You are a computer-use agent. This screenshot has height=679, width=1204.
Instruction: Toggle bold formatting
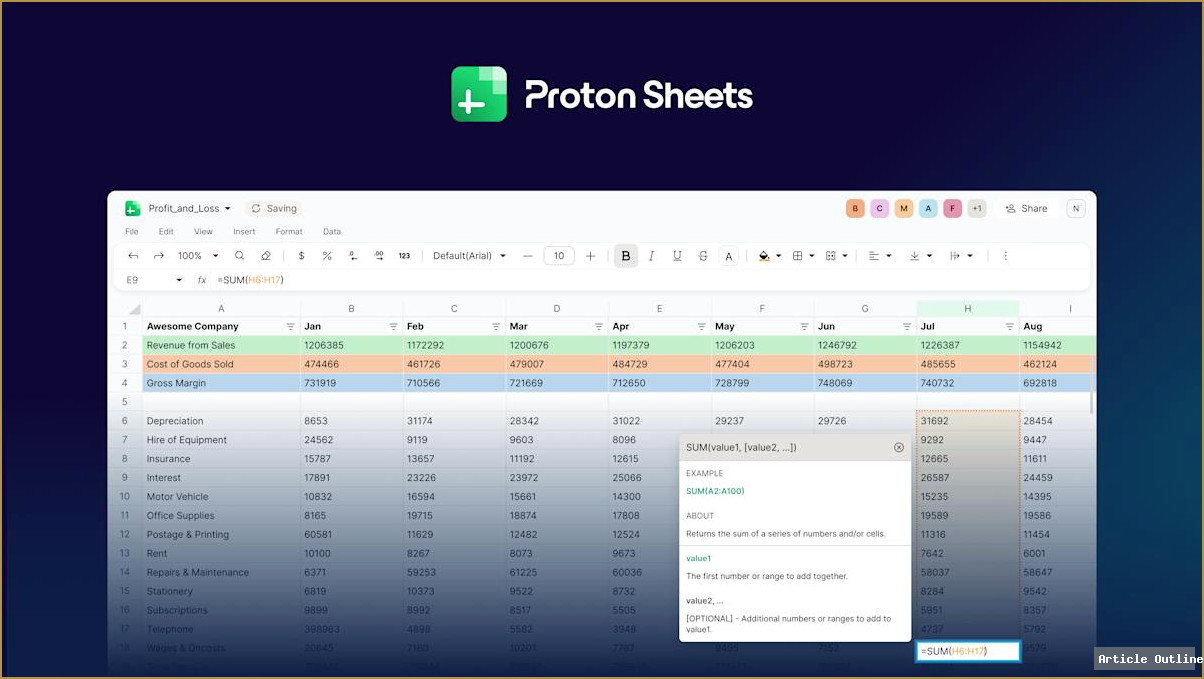625,255
